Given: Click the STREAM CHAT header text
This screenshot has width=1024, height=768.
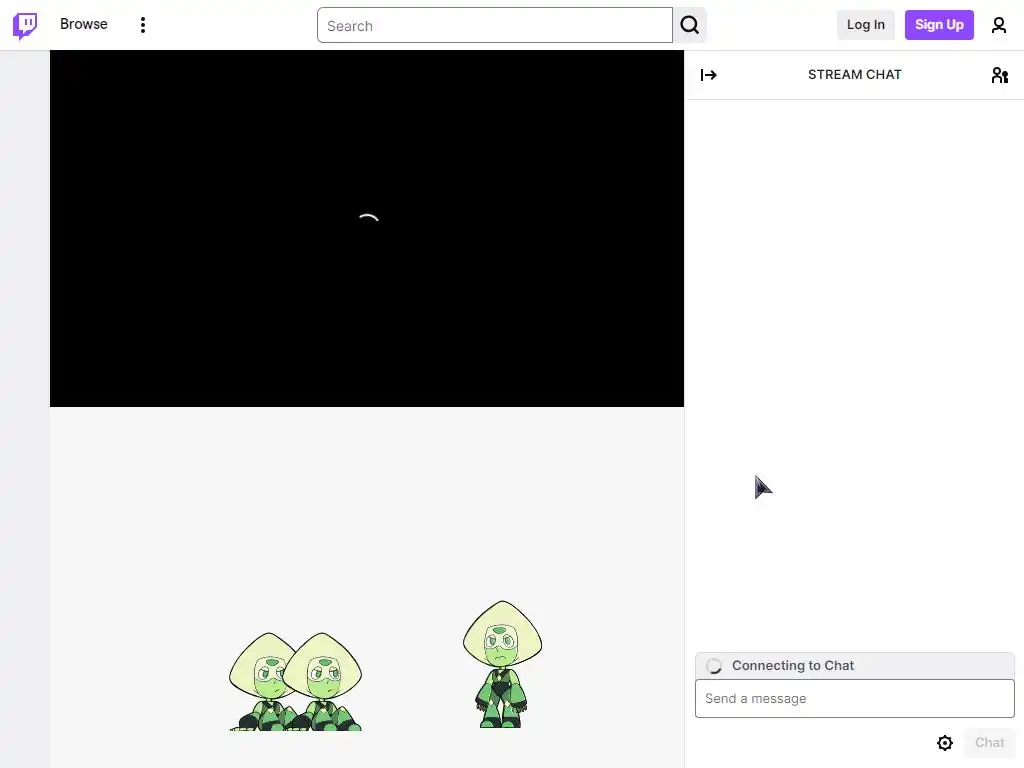Looking at the screenshot, I should [854, 74].
